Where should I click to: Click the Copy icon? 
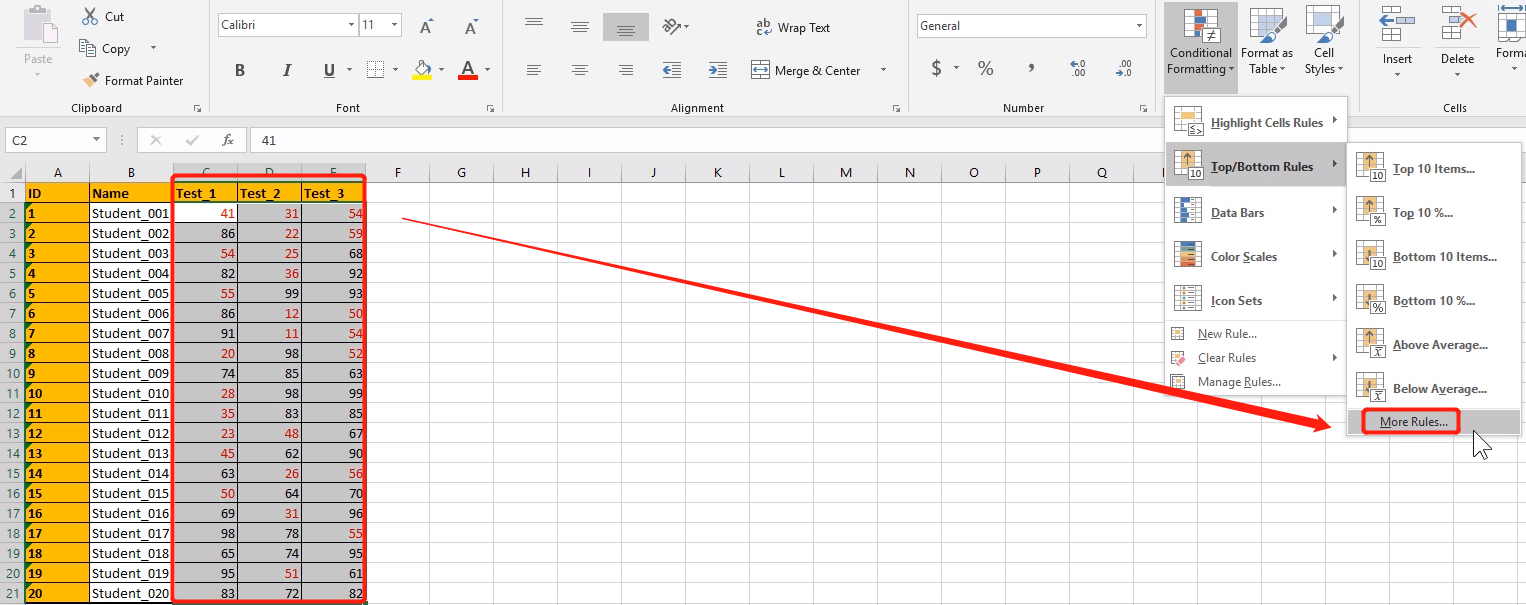pos(88,48)
